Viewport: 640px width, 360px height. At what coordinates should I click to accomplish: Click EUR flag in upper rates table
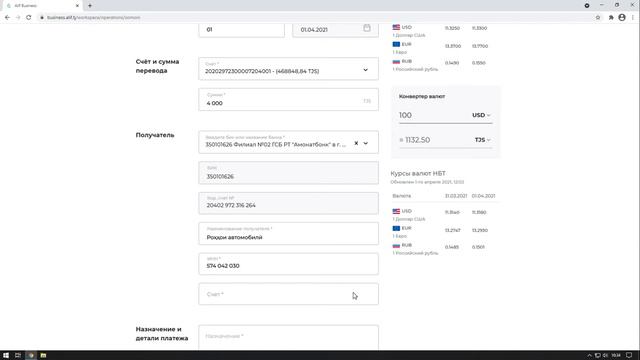[396, 44]
